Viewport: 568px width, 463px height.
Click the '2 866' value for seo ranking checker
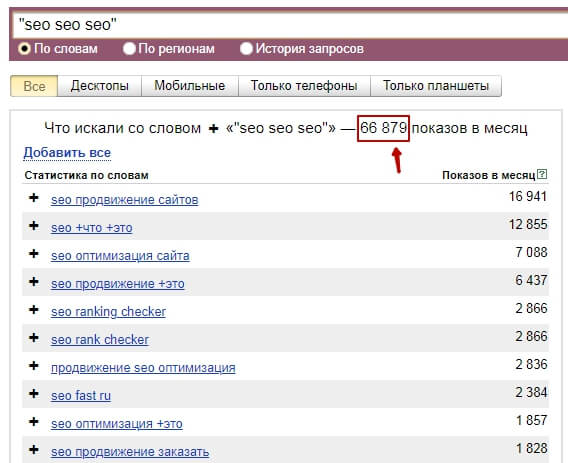tap(531, 308)
